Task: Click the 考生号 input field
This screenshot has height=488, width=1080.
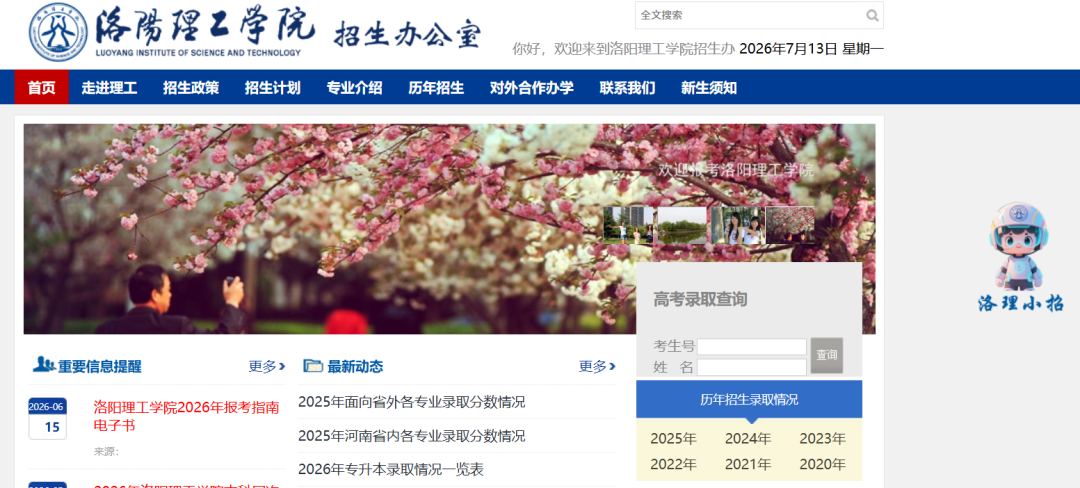Action: (751, 347)
